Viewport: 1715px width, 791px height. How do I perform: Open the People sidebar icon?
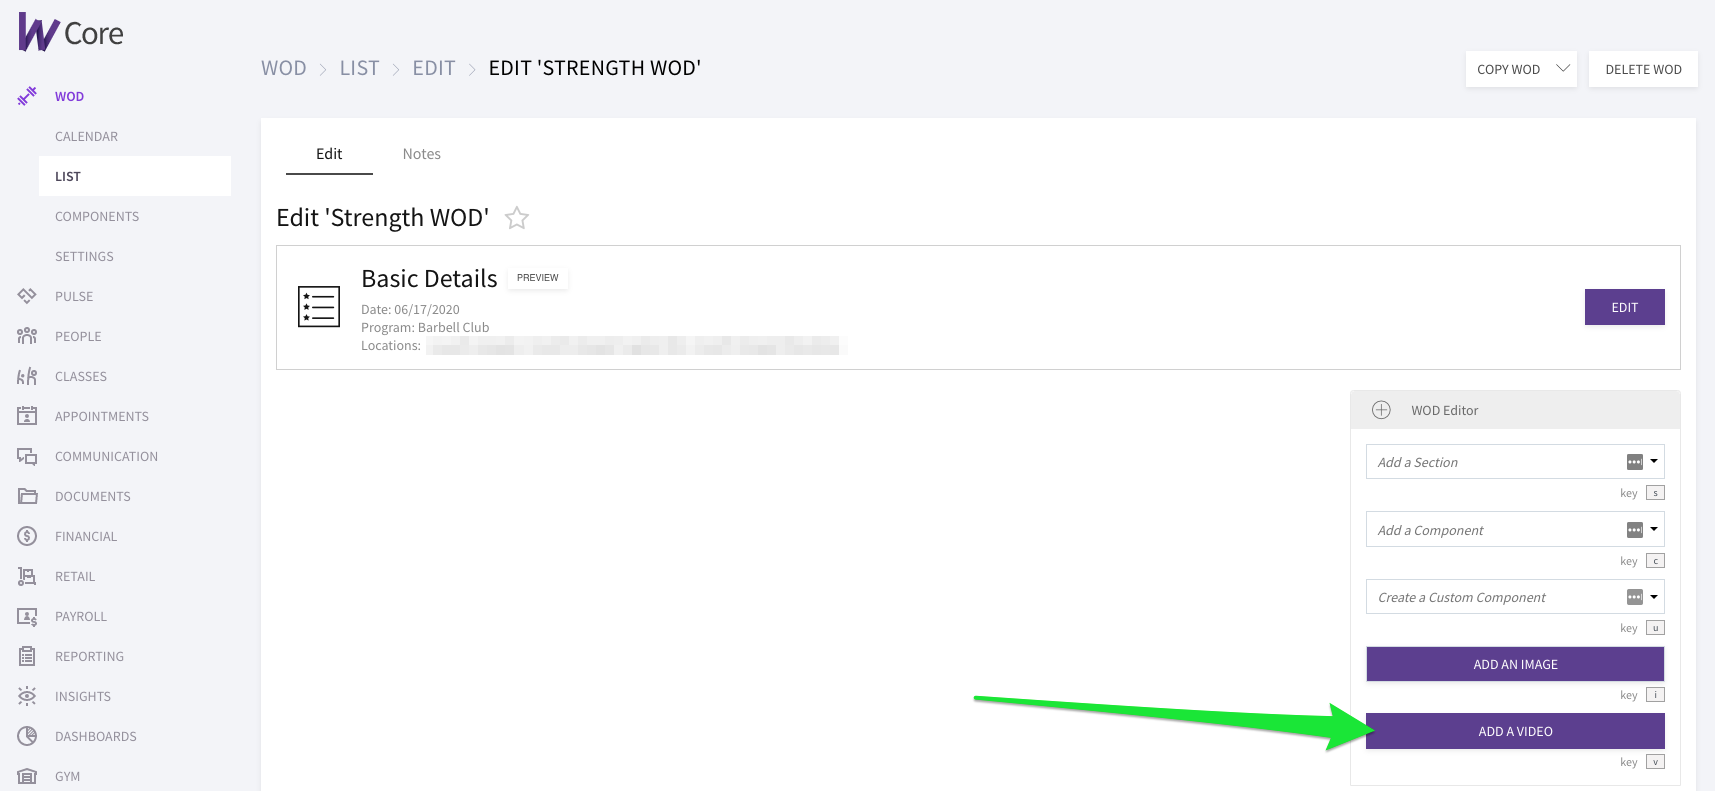coord(27,336)
